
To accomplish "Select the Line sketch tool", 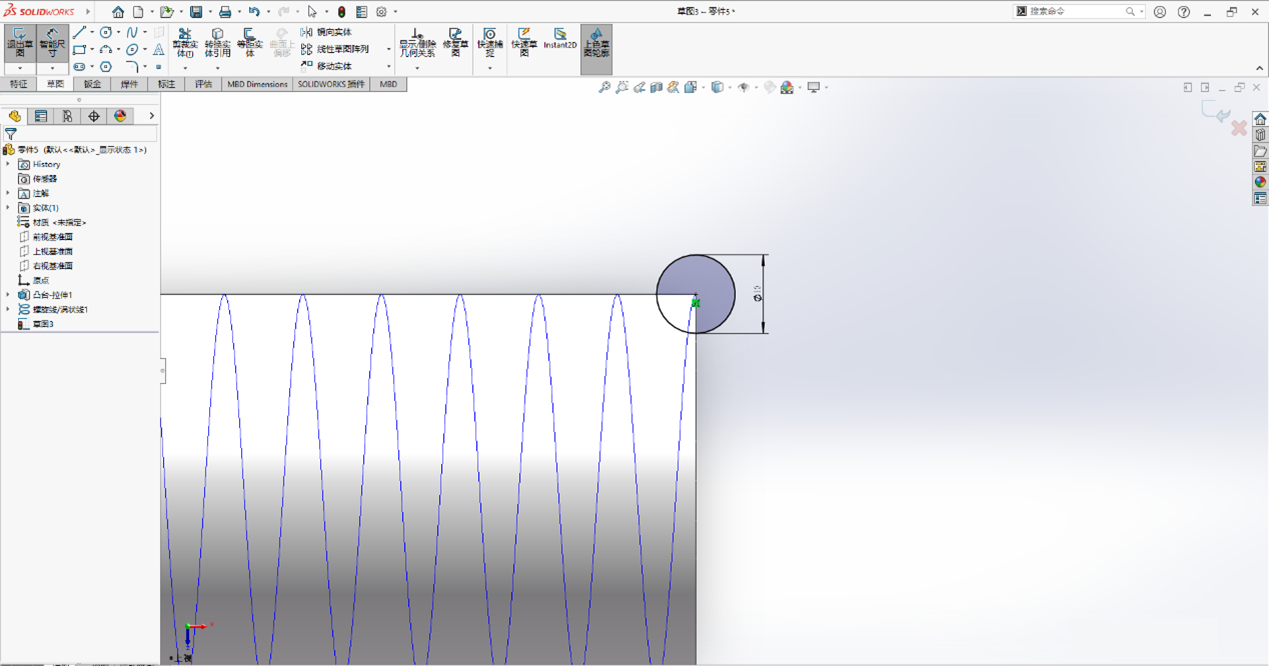I will point(80,32).
